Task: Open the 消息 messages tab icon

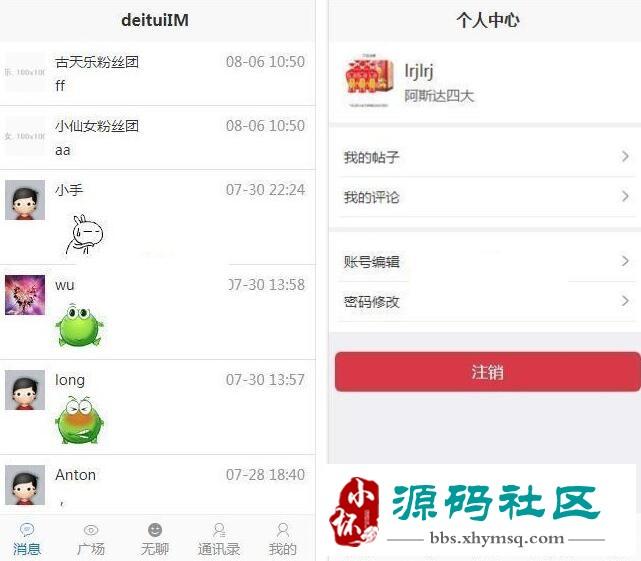Action: (x=27, y=530)
